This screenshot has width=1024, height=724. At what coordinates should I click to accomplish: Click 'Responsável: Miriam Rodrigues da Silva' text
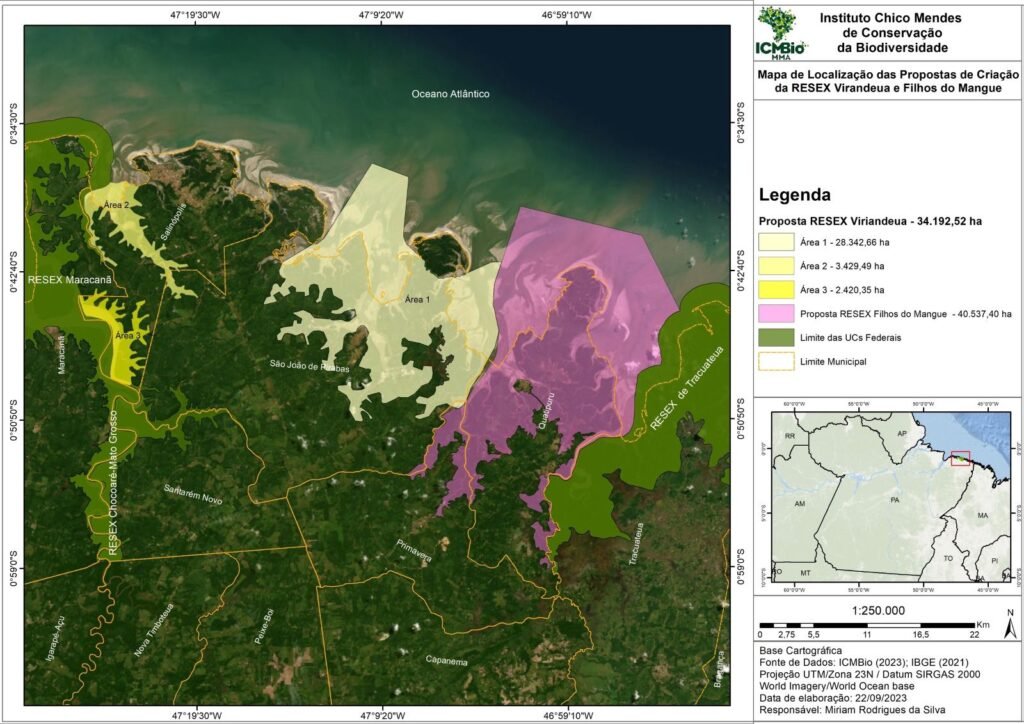point(852,710)
